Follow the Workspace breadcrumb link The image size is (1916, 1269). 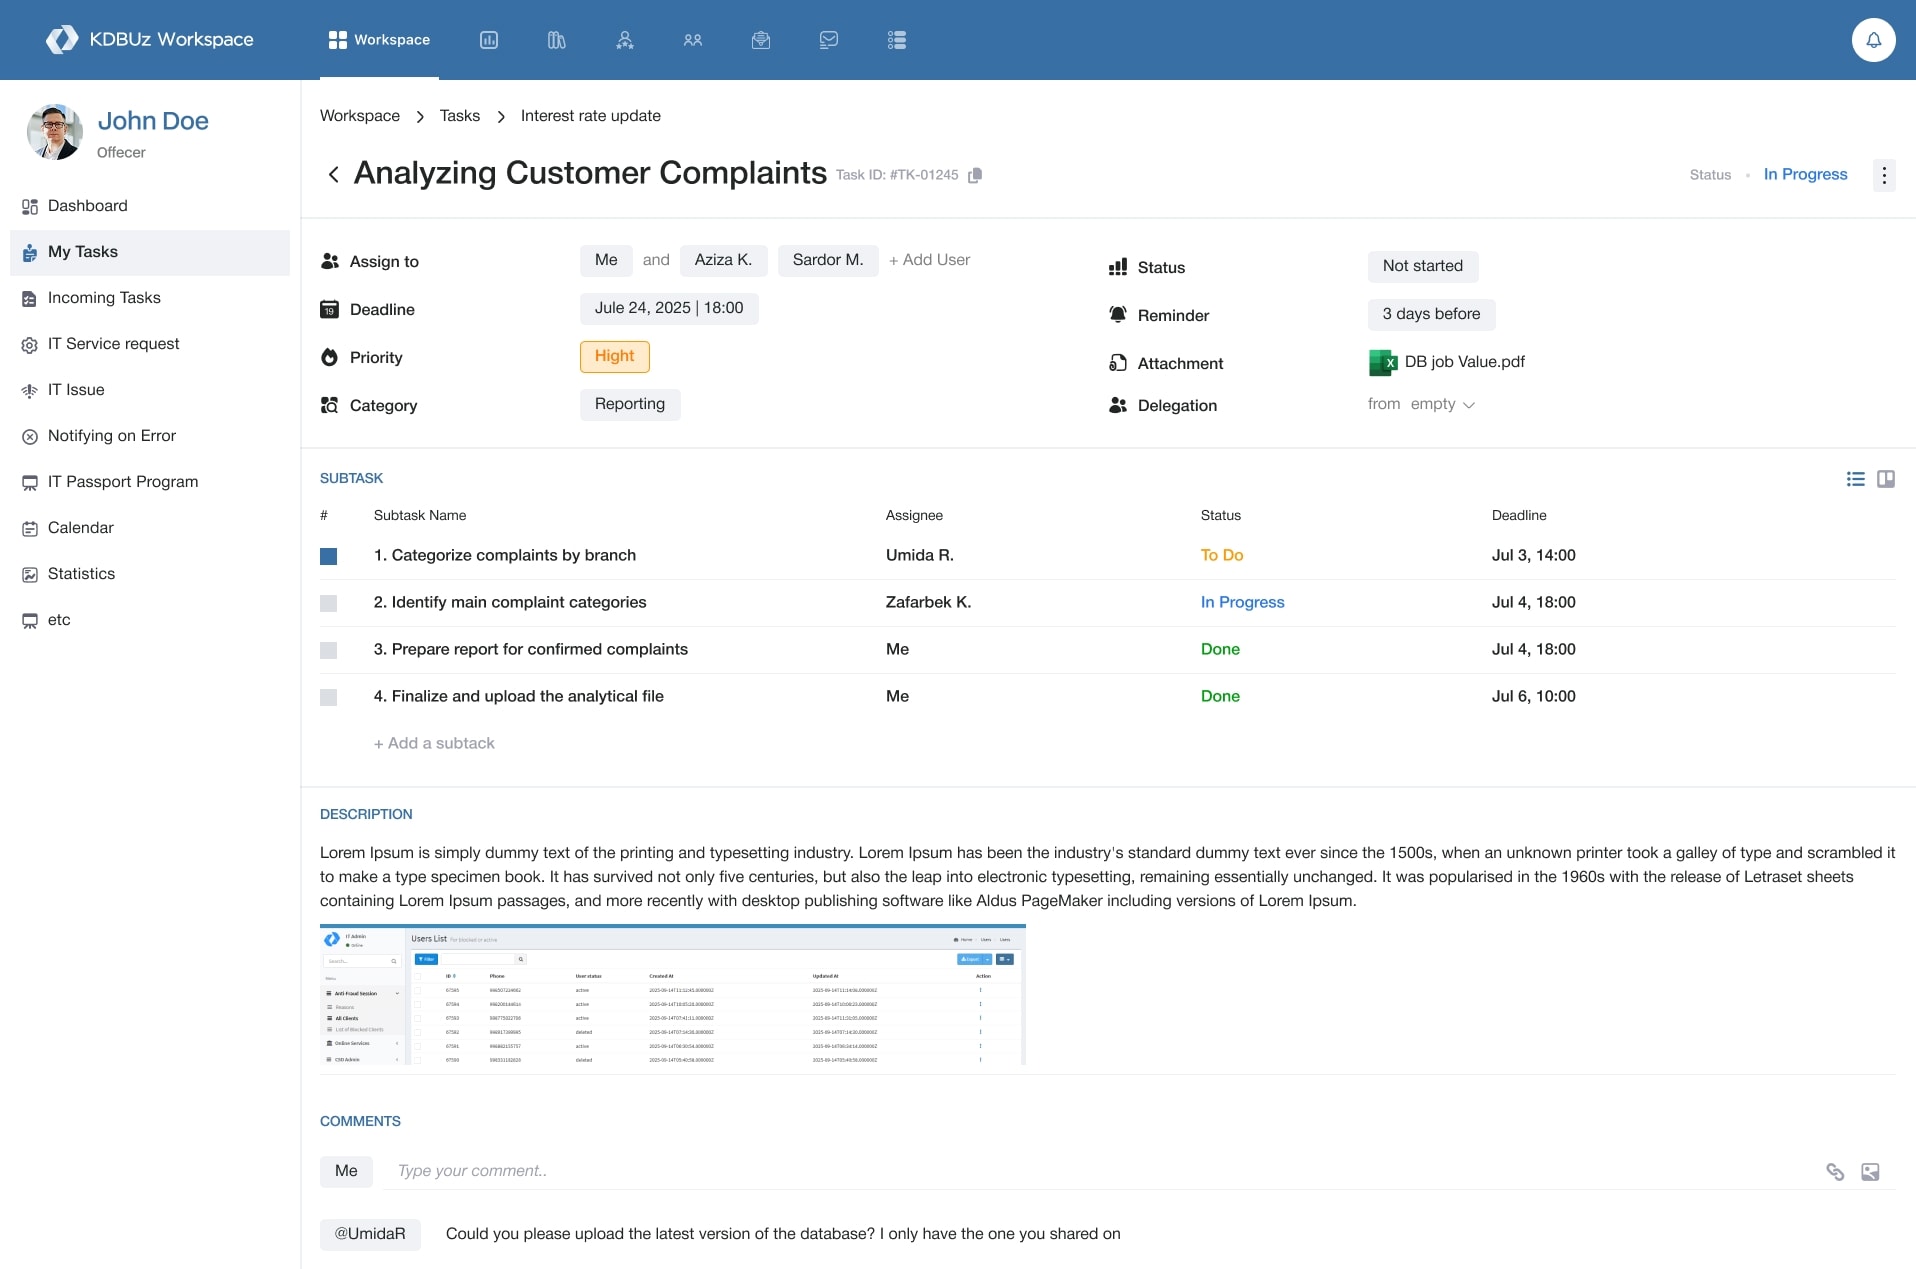(360, 116)
